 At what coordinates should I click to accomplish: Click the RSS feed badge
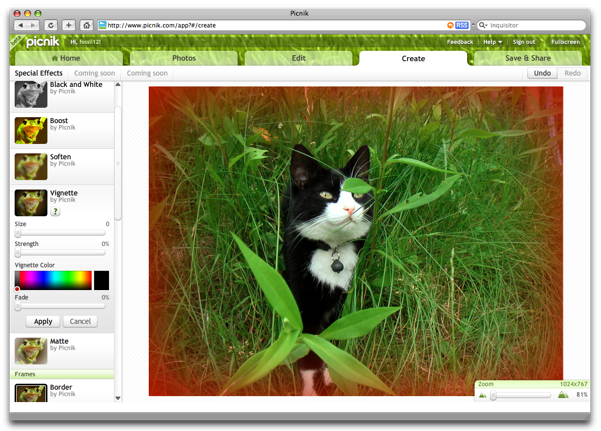tap(461, 25)
